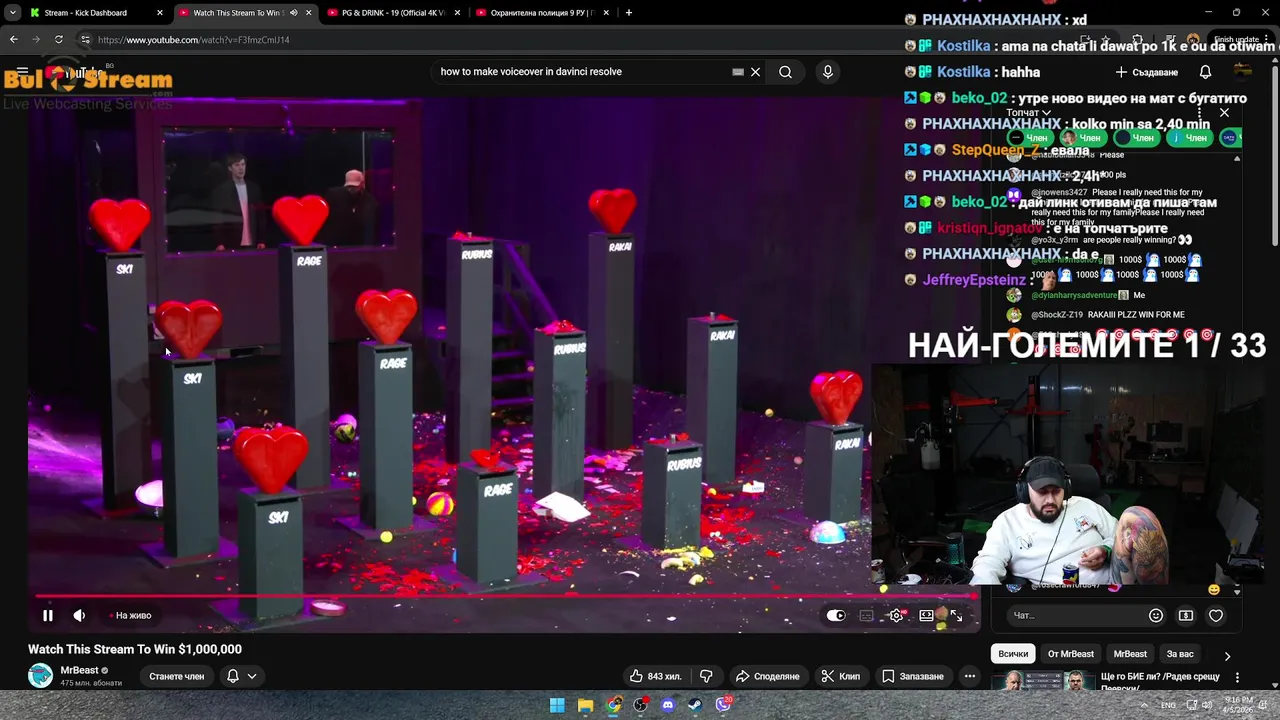Toggle the autoplay switch in the player
1280x720 pixels.
(x=836, y=615)
